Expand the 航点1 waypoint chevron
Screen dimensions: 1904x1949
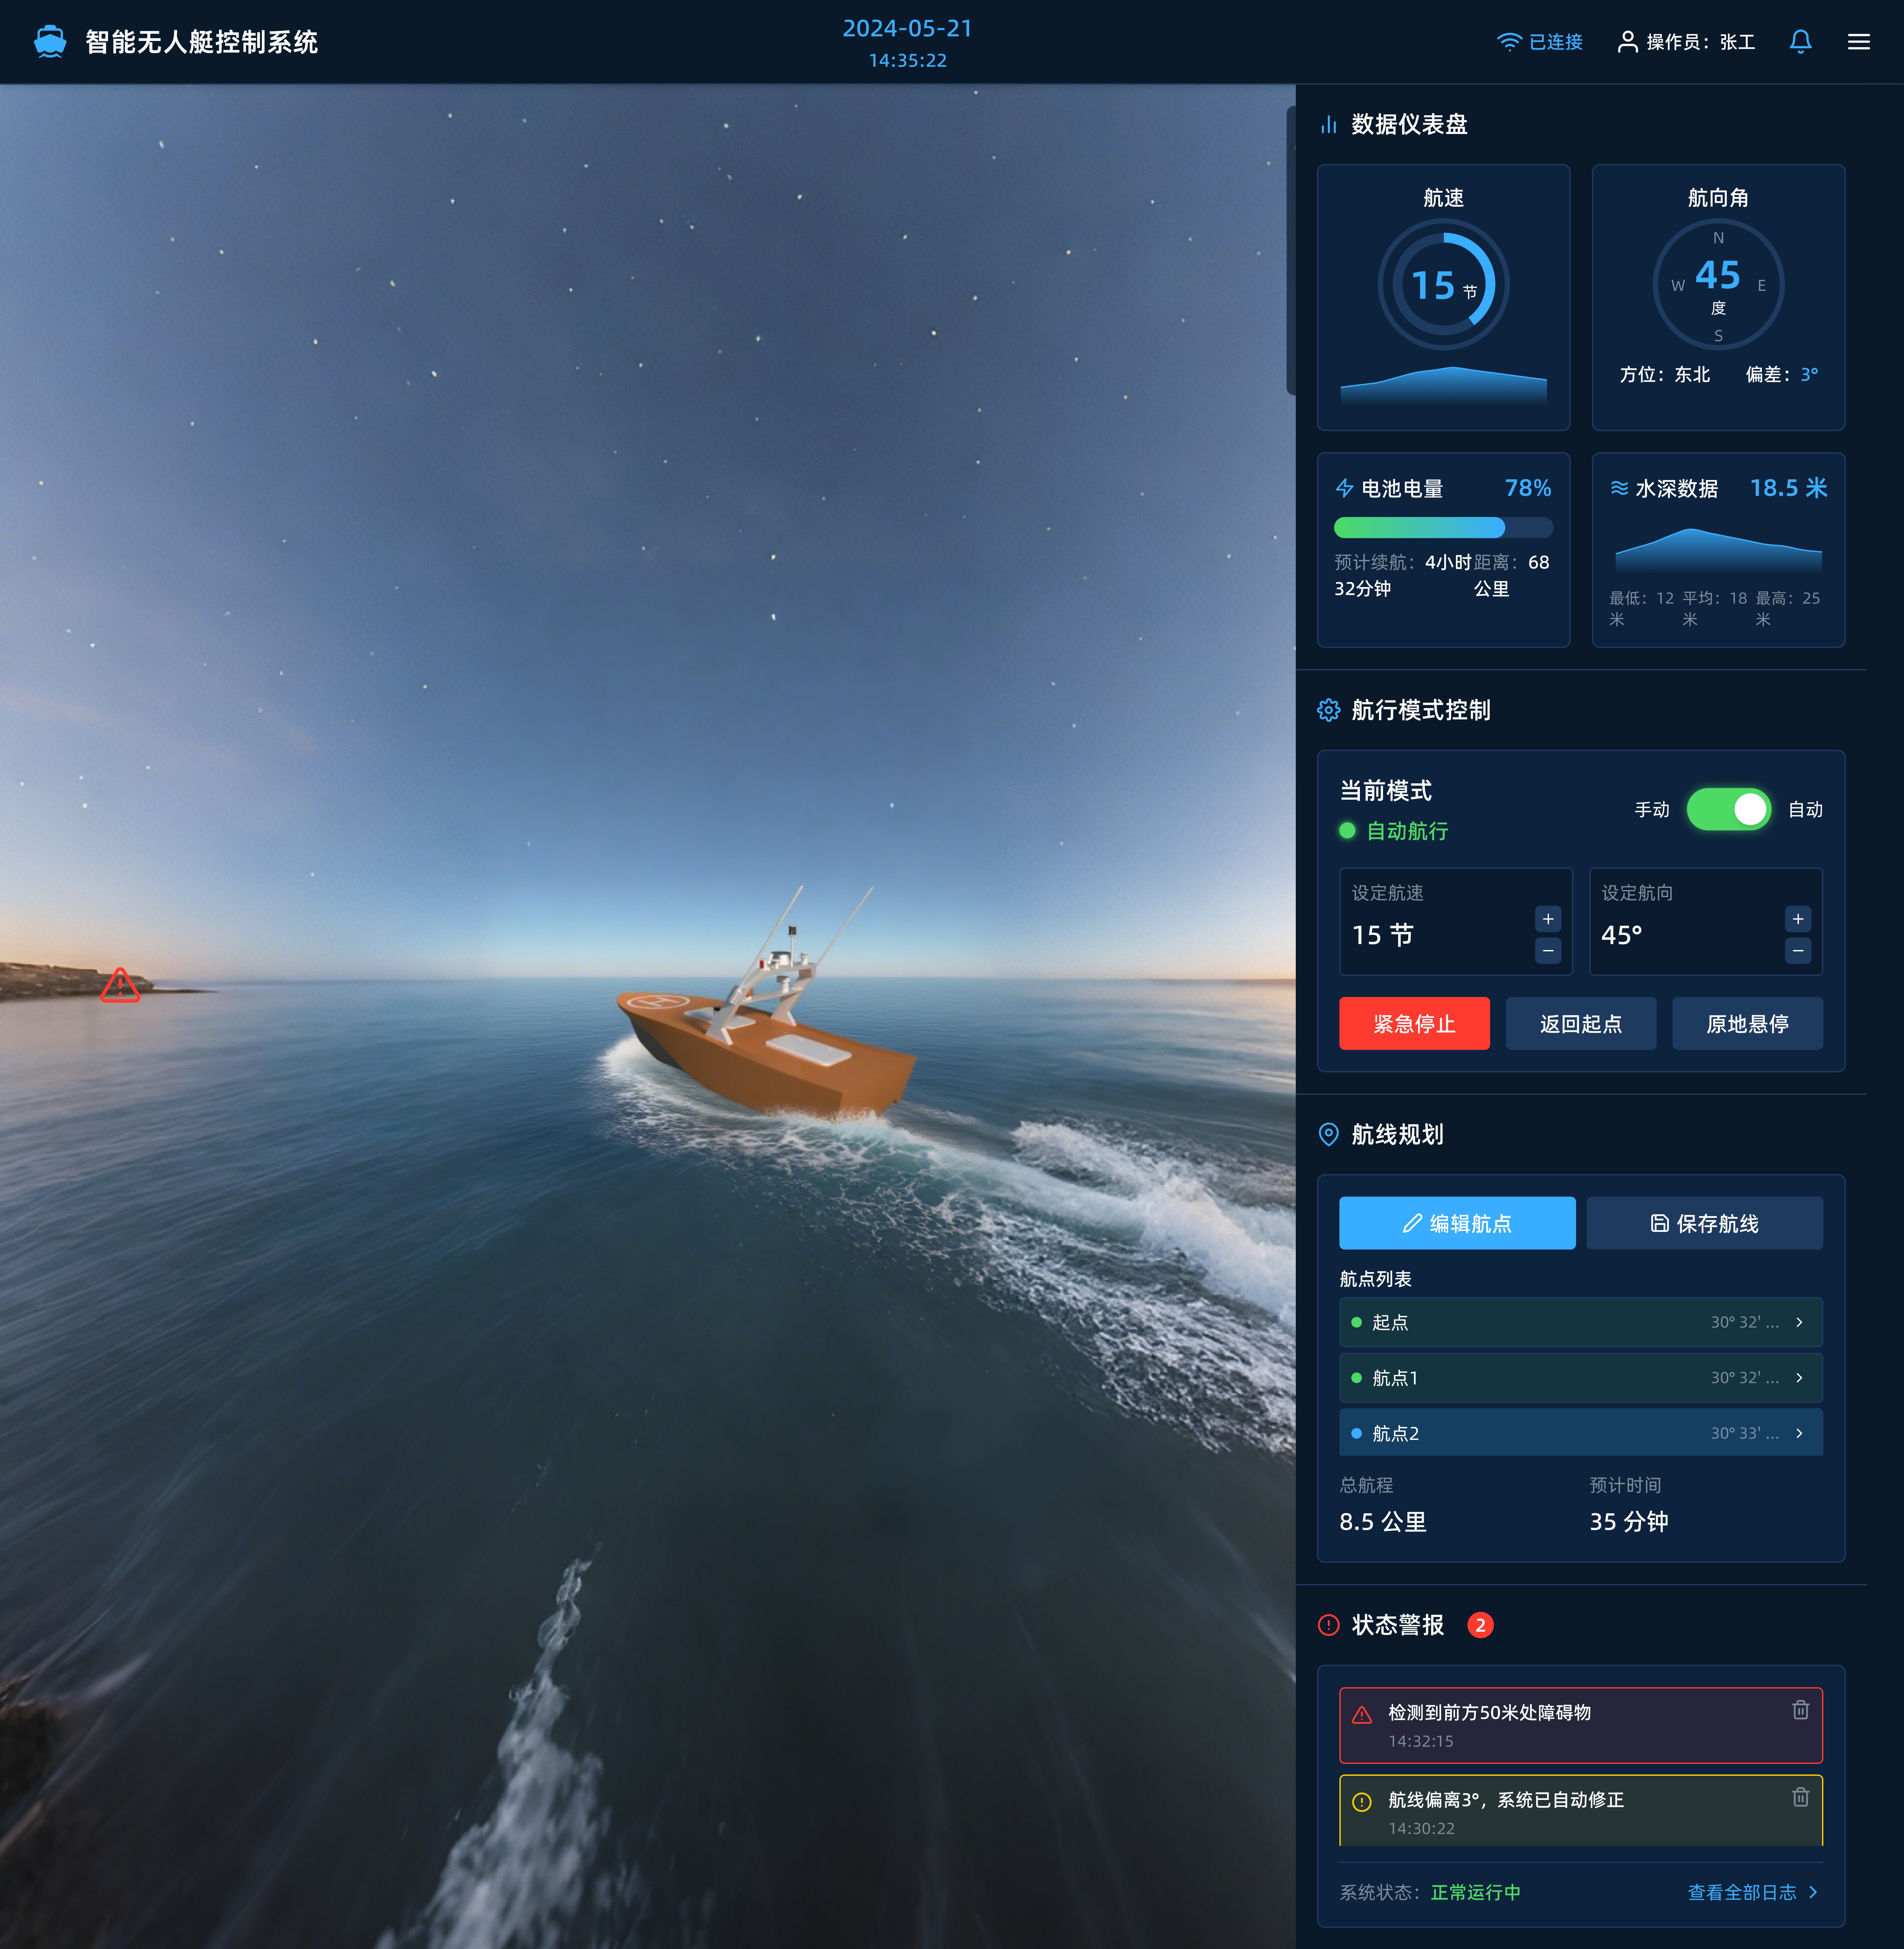[1799, 1378]
